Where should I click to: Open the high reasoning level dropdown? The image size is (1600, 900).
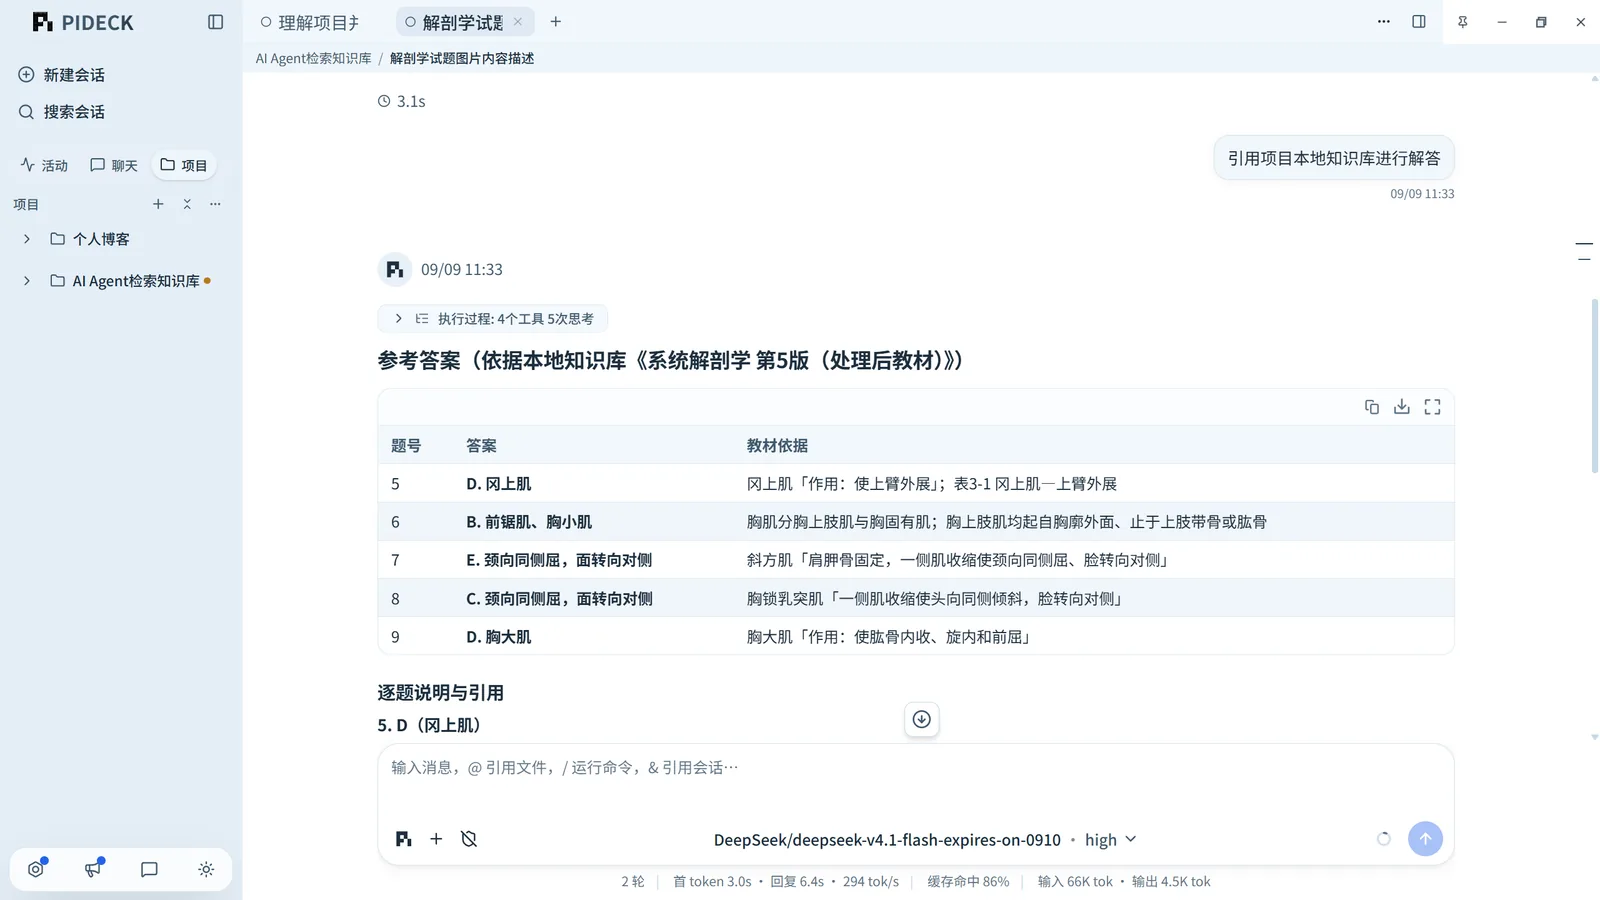coord(1111,840)
